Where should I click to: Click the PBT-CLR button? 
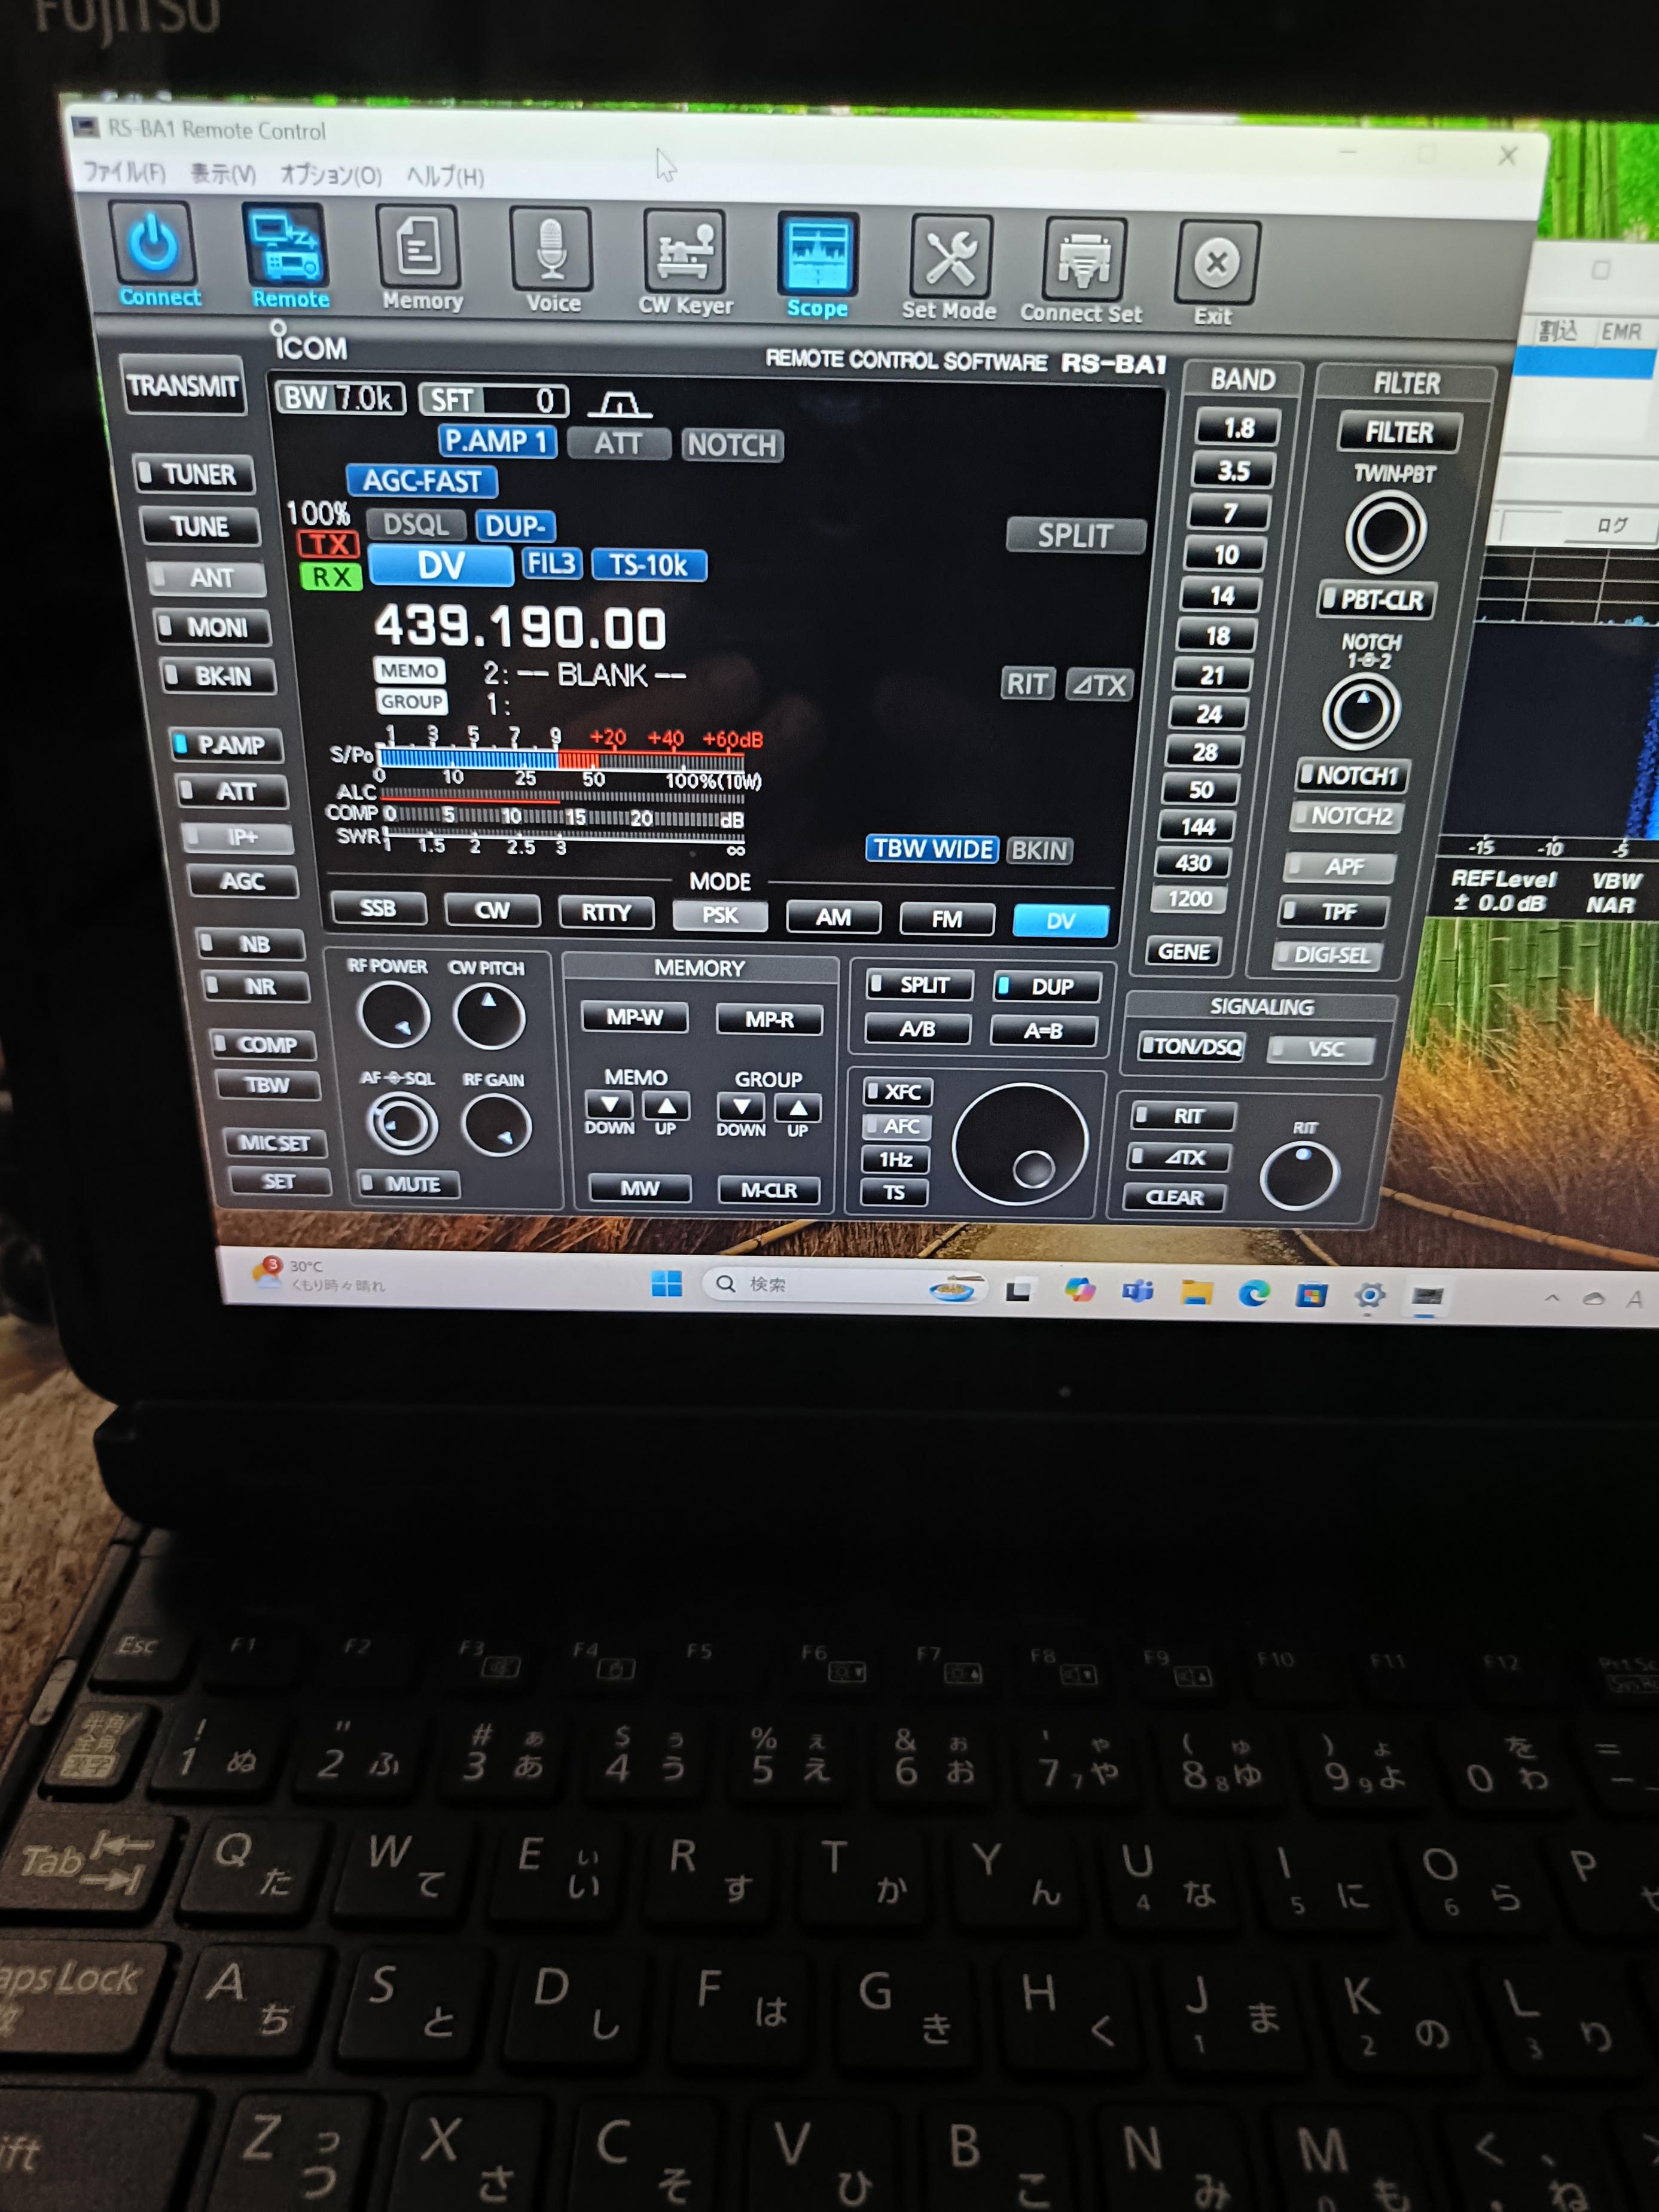pos(1378,600)
